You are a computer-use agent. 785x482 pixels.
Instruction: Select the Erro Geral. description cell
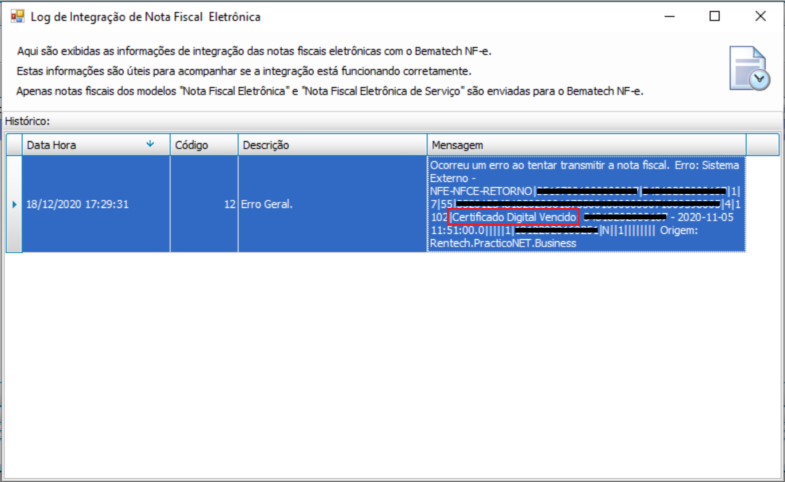point(332,204)
